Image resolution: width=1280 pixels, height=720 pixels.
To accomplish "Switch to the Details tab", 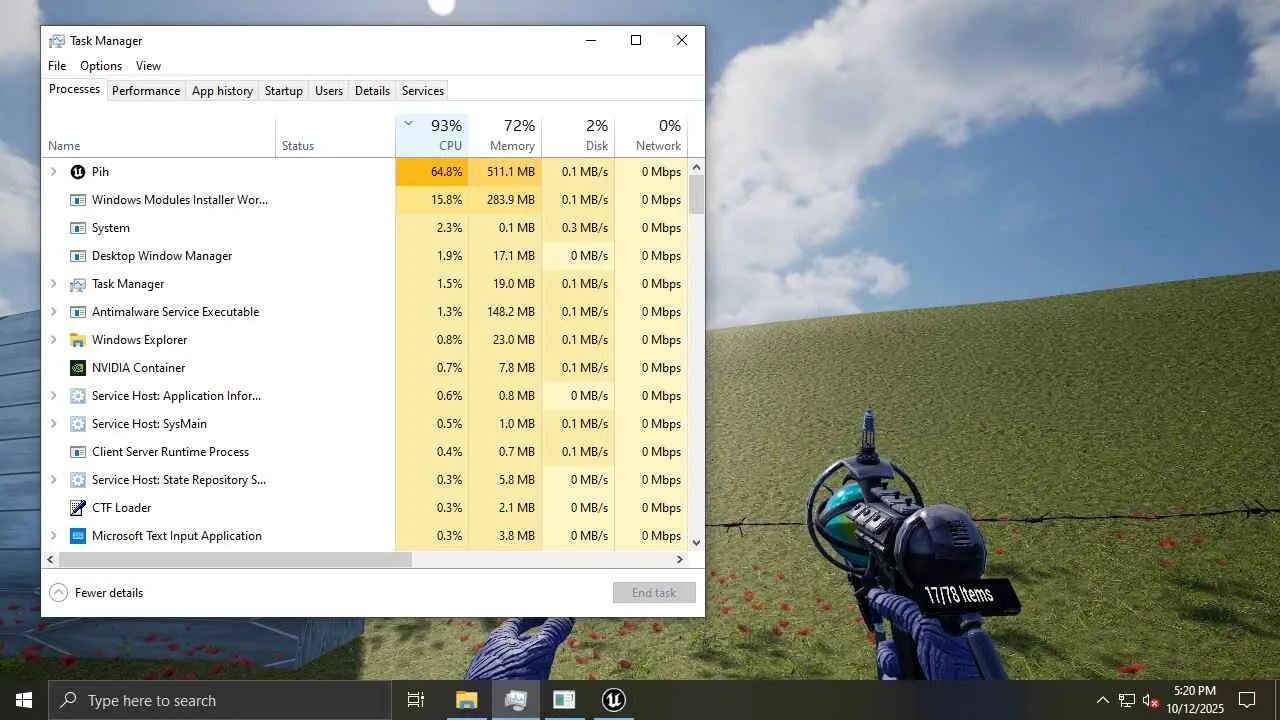I will point(372,91).
